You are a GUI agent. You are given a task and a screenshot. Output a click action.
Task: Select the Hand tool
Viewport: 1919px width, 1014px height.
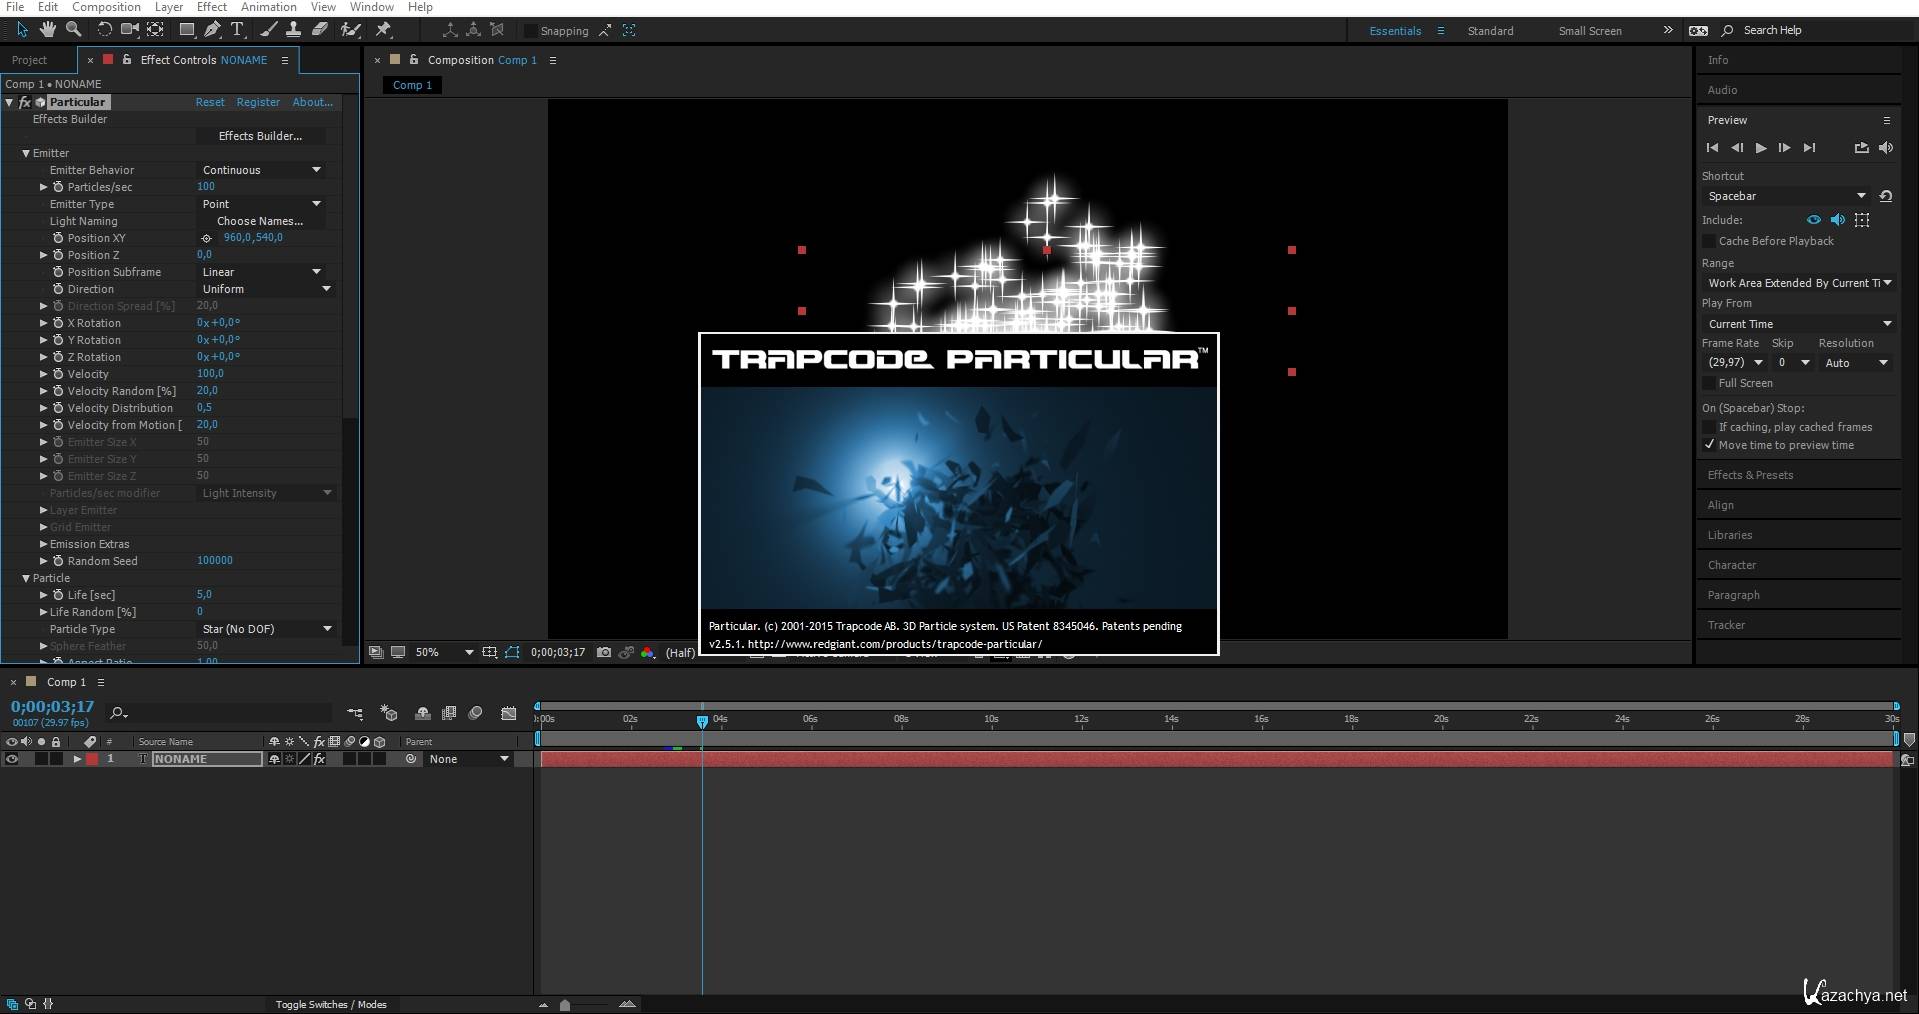47,30
